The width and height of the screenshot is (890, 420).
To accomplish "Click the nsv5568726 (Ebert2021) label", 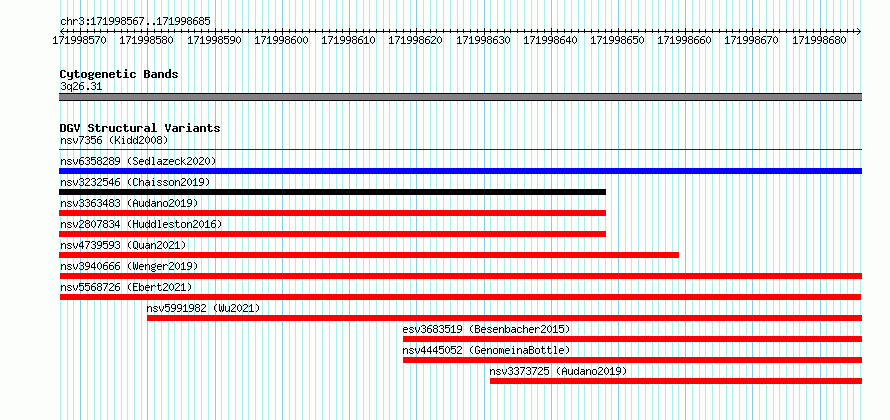I will click(126, 287).
